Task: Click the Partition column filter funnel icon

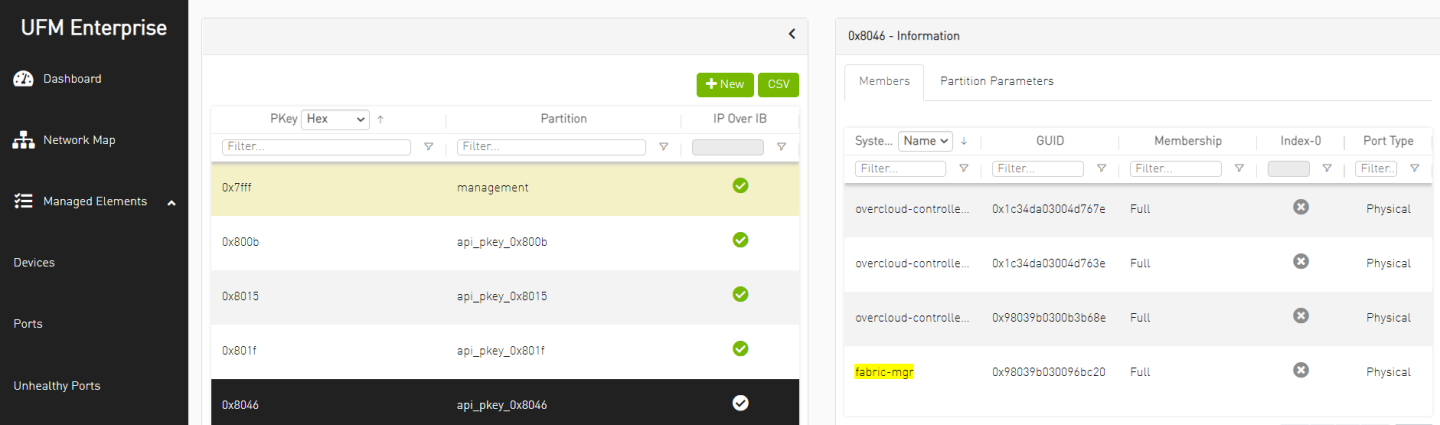Action: click(663, 147)
